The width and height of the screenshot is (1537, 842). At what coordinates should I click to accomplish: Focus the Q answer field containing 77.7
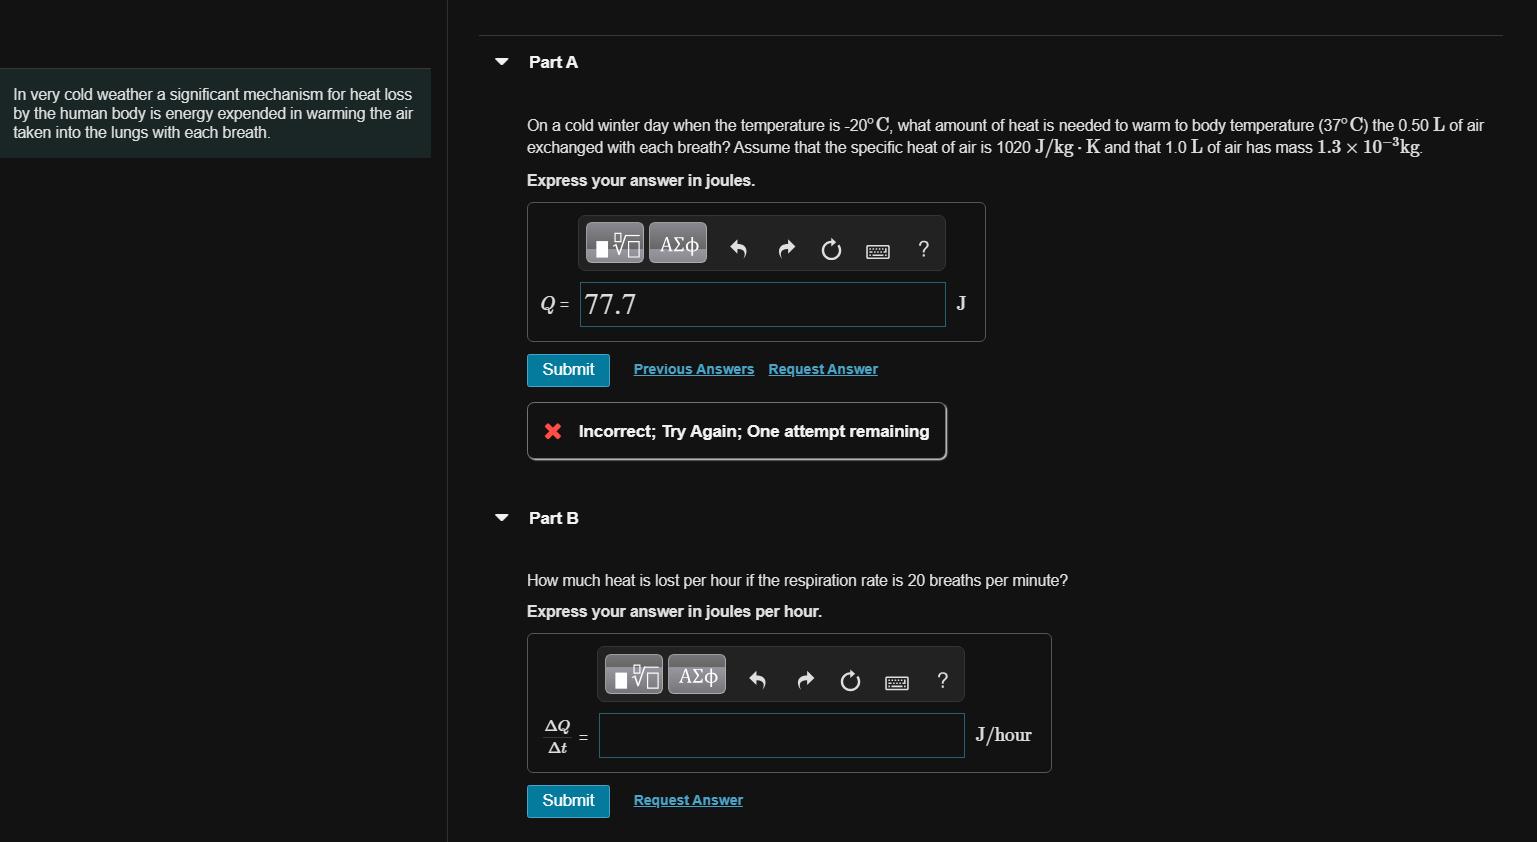[763, 304]
